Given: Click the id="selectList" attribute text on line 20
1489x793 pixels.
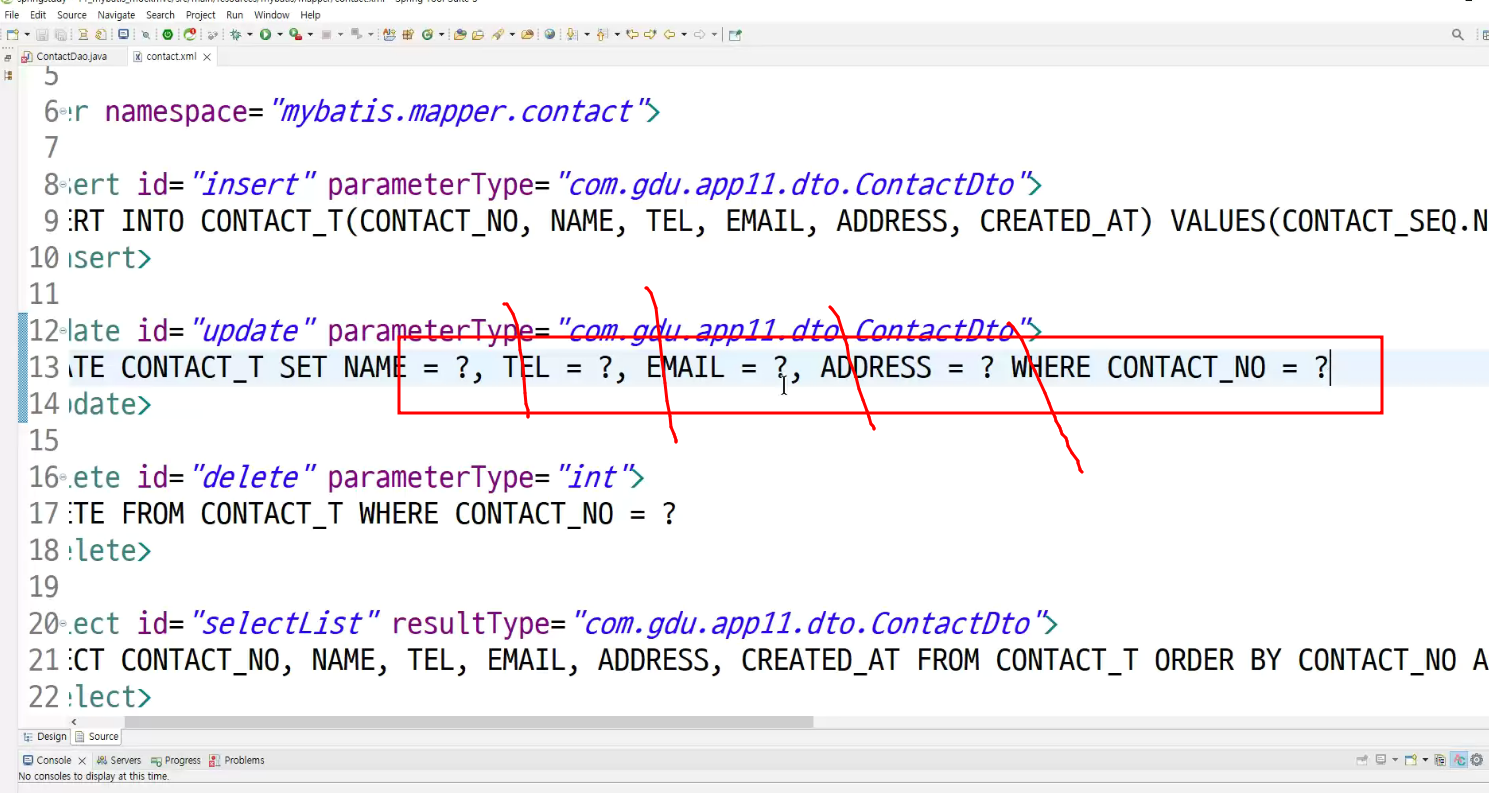Looking at the screenshot, I should tap(259, 624).
